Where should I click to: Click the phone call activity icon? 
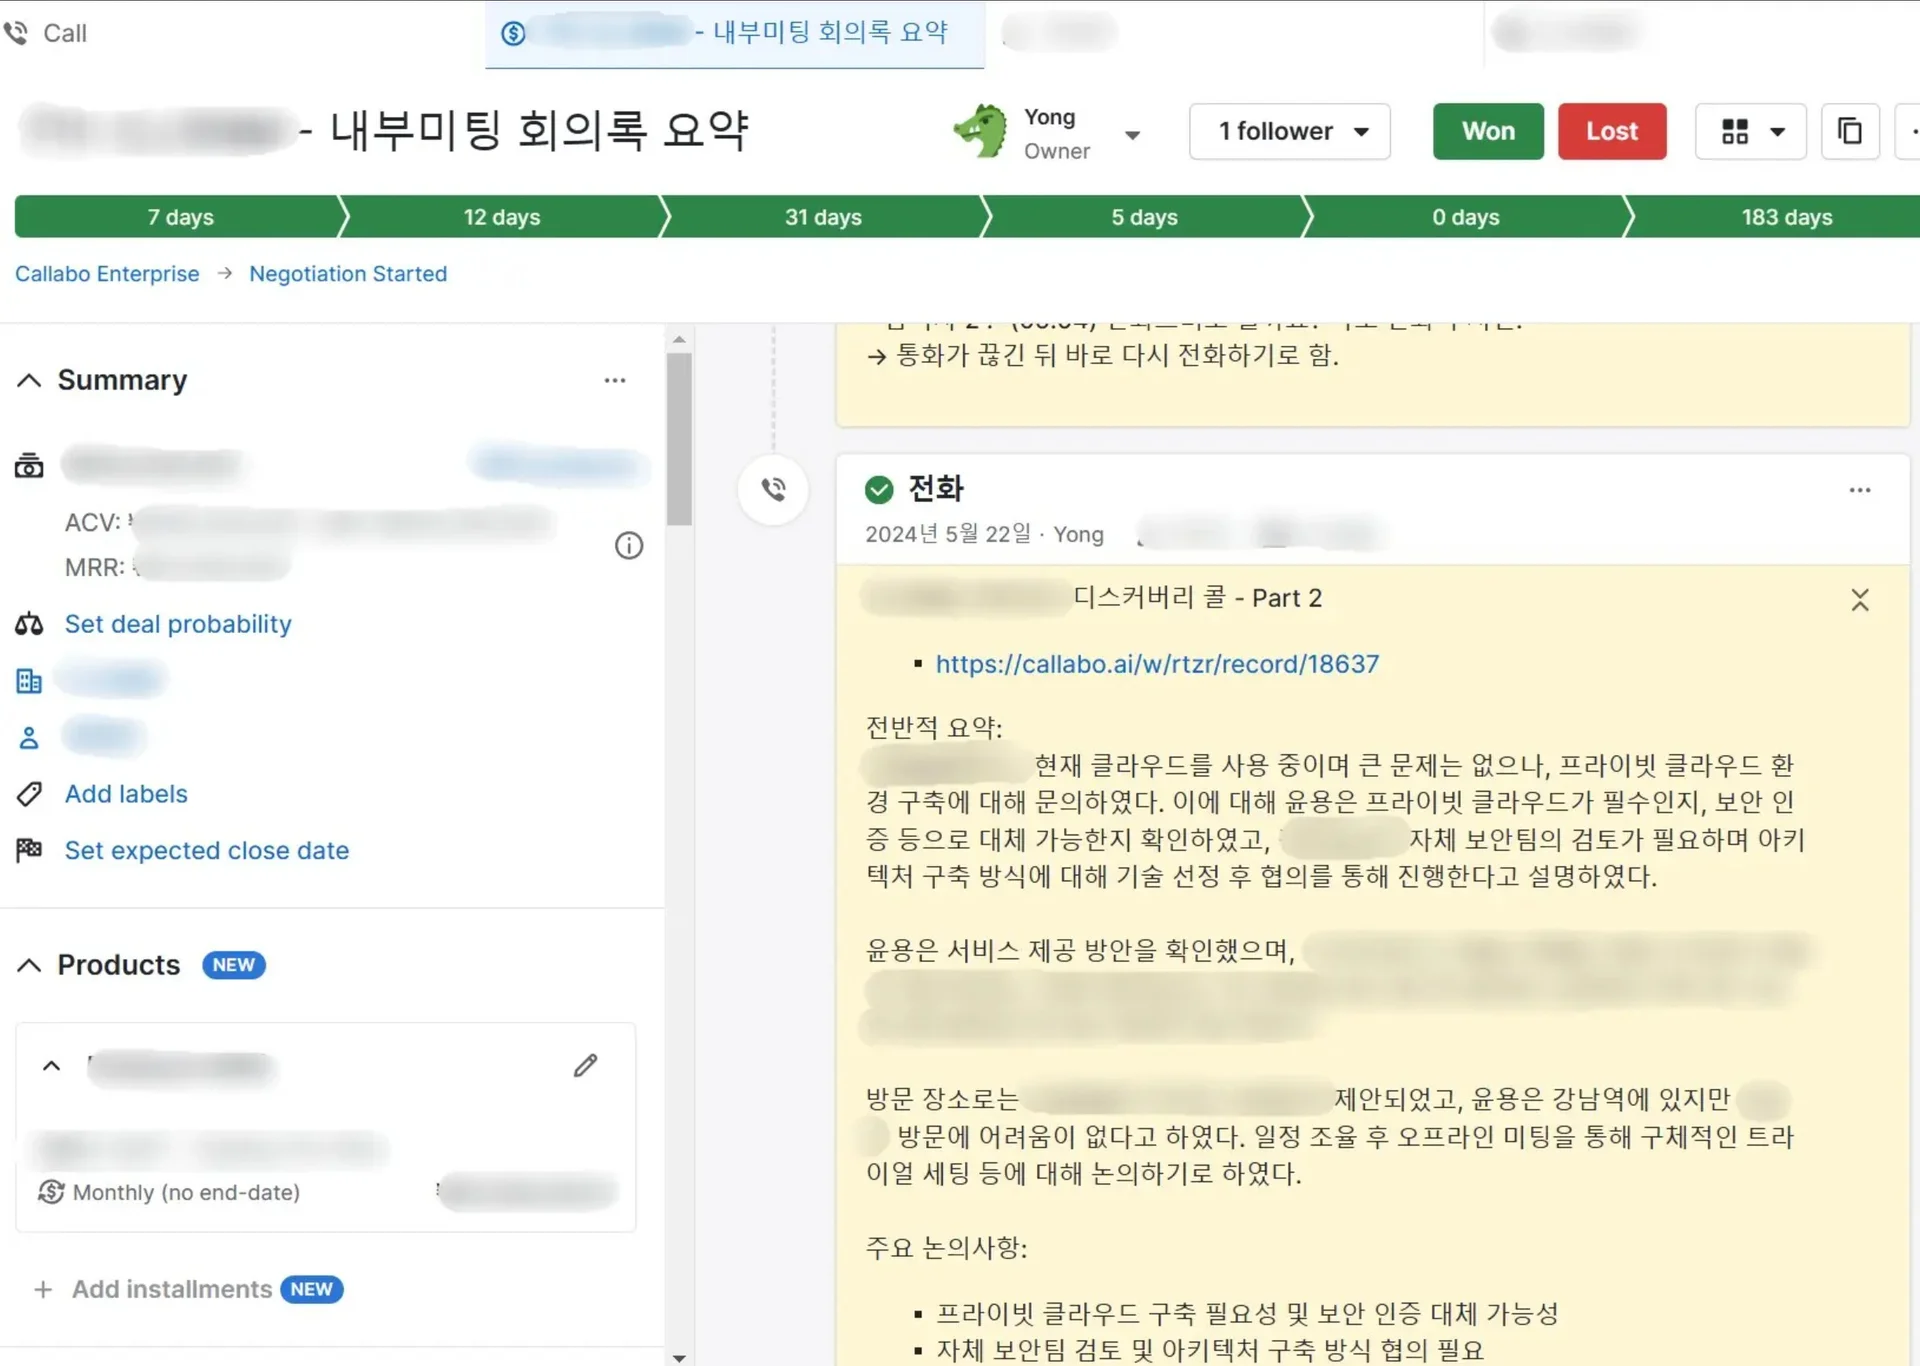[x=773, y=489]
